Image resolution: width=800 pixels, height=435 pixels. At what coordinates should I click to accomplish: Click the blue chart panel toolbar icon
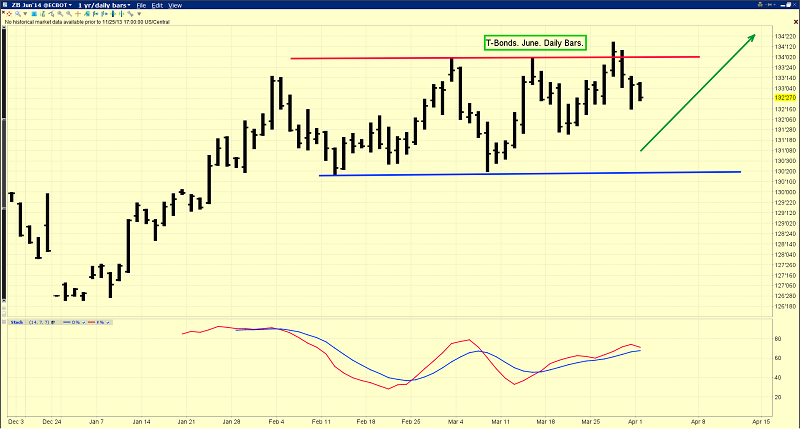pyautogui.click(x=34, y=14)
